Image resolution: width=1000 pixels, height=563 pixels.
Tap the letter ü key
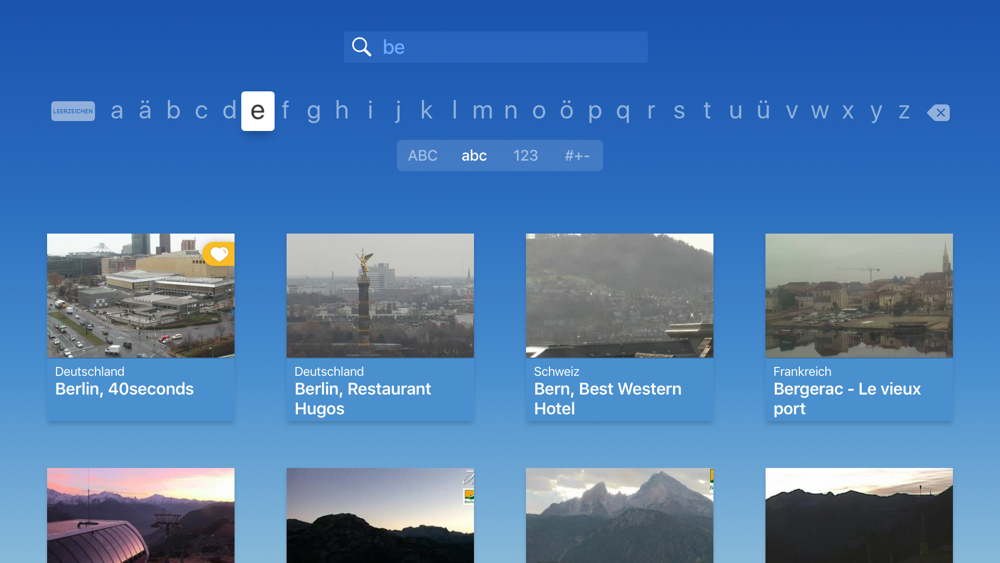(x=763, y=111)
